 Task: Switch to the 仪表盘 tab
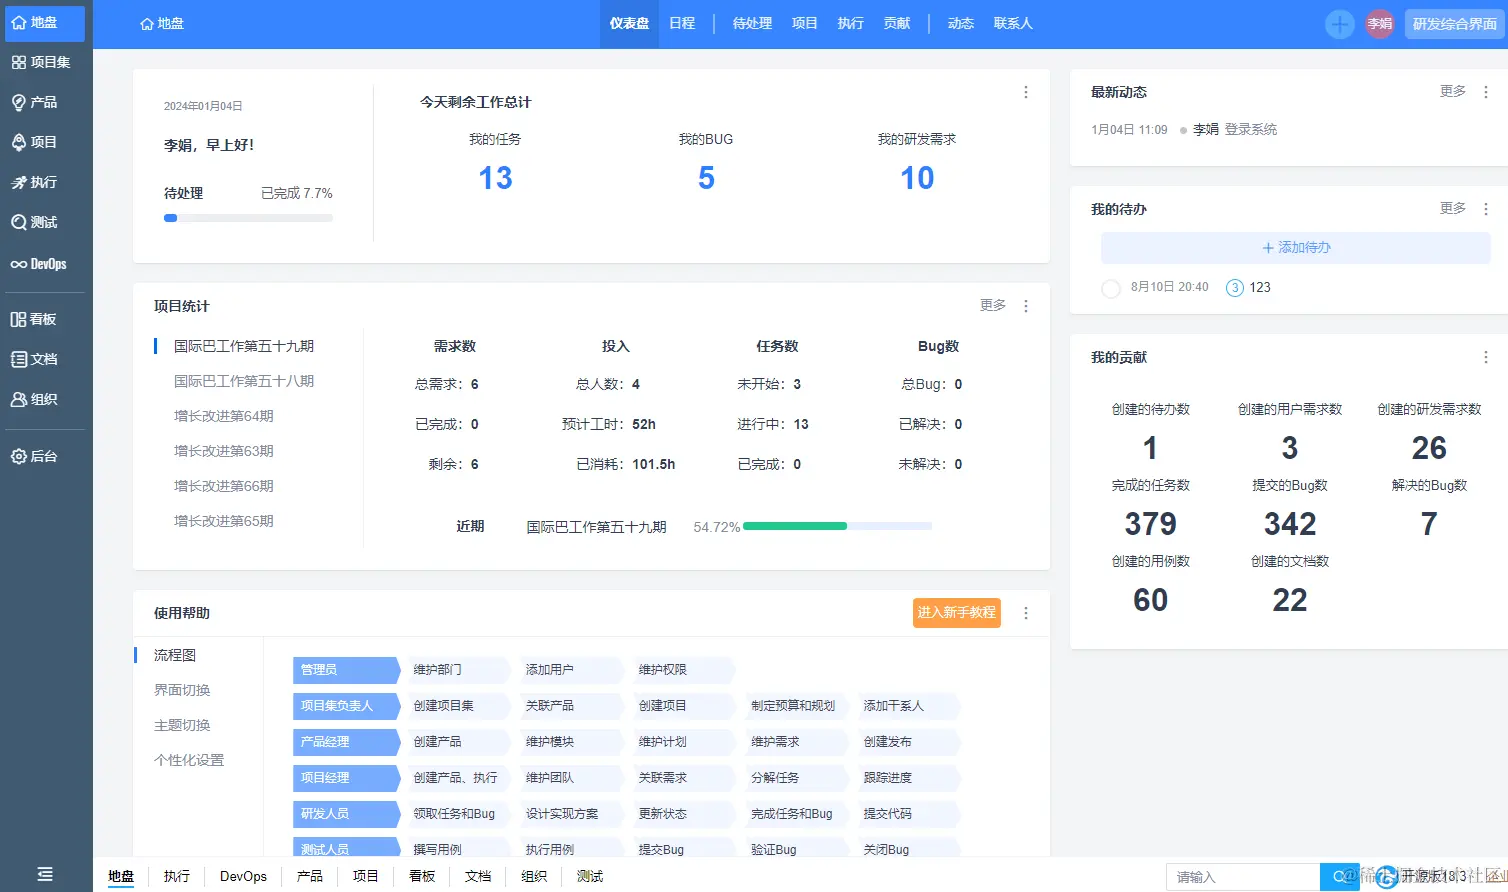pos(630,24)
